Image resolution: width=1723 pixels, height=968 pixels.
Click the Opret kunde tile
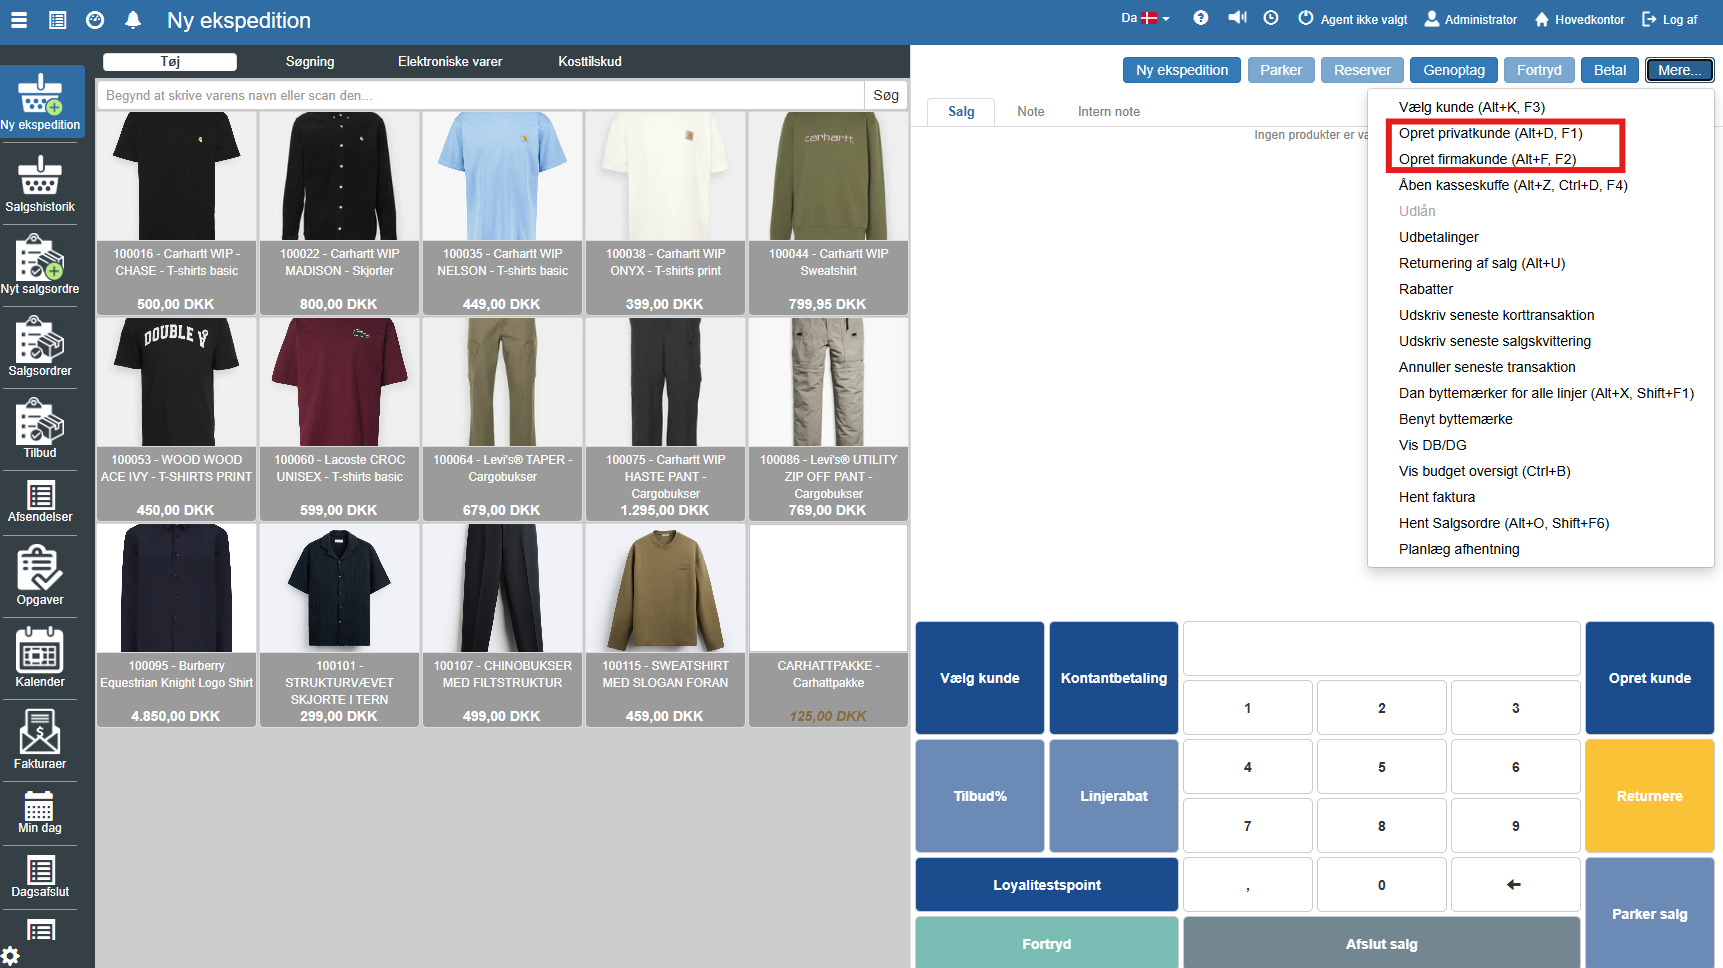point(1650,678)
